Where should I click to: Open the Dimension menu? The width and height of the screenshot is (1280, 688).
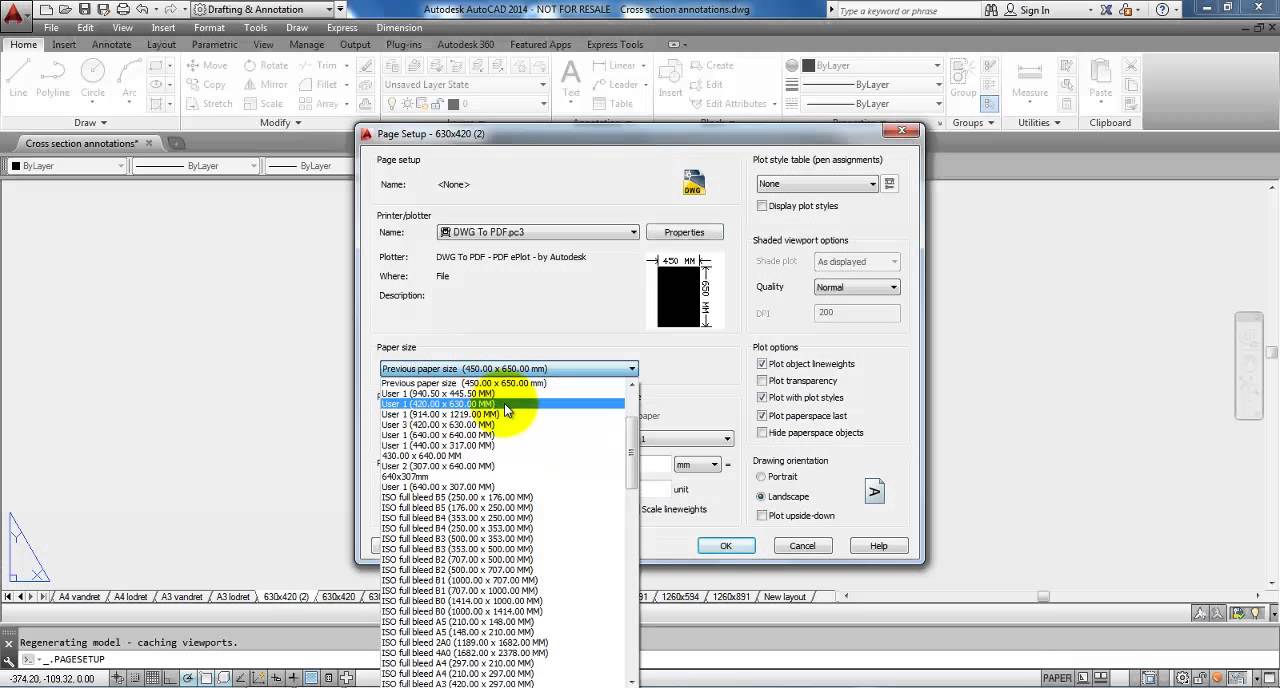(x=399, y=28)
